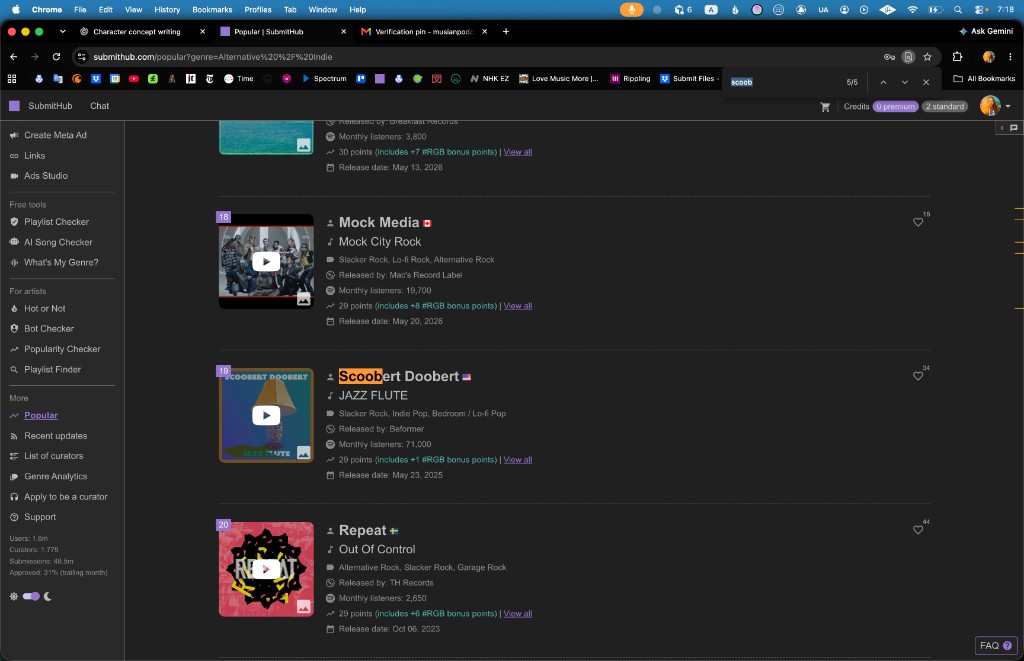Open Mock Media artist name
This screenshot has width=1024, height=661.
pos(379,223)
